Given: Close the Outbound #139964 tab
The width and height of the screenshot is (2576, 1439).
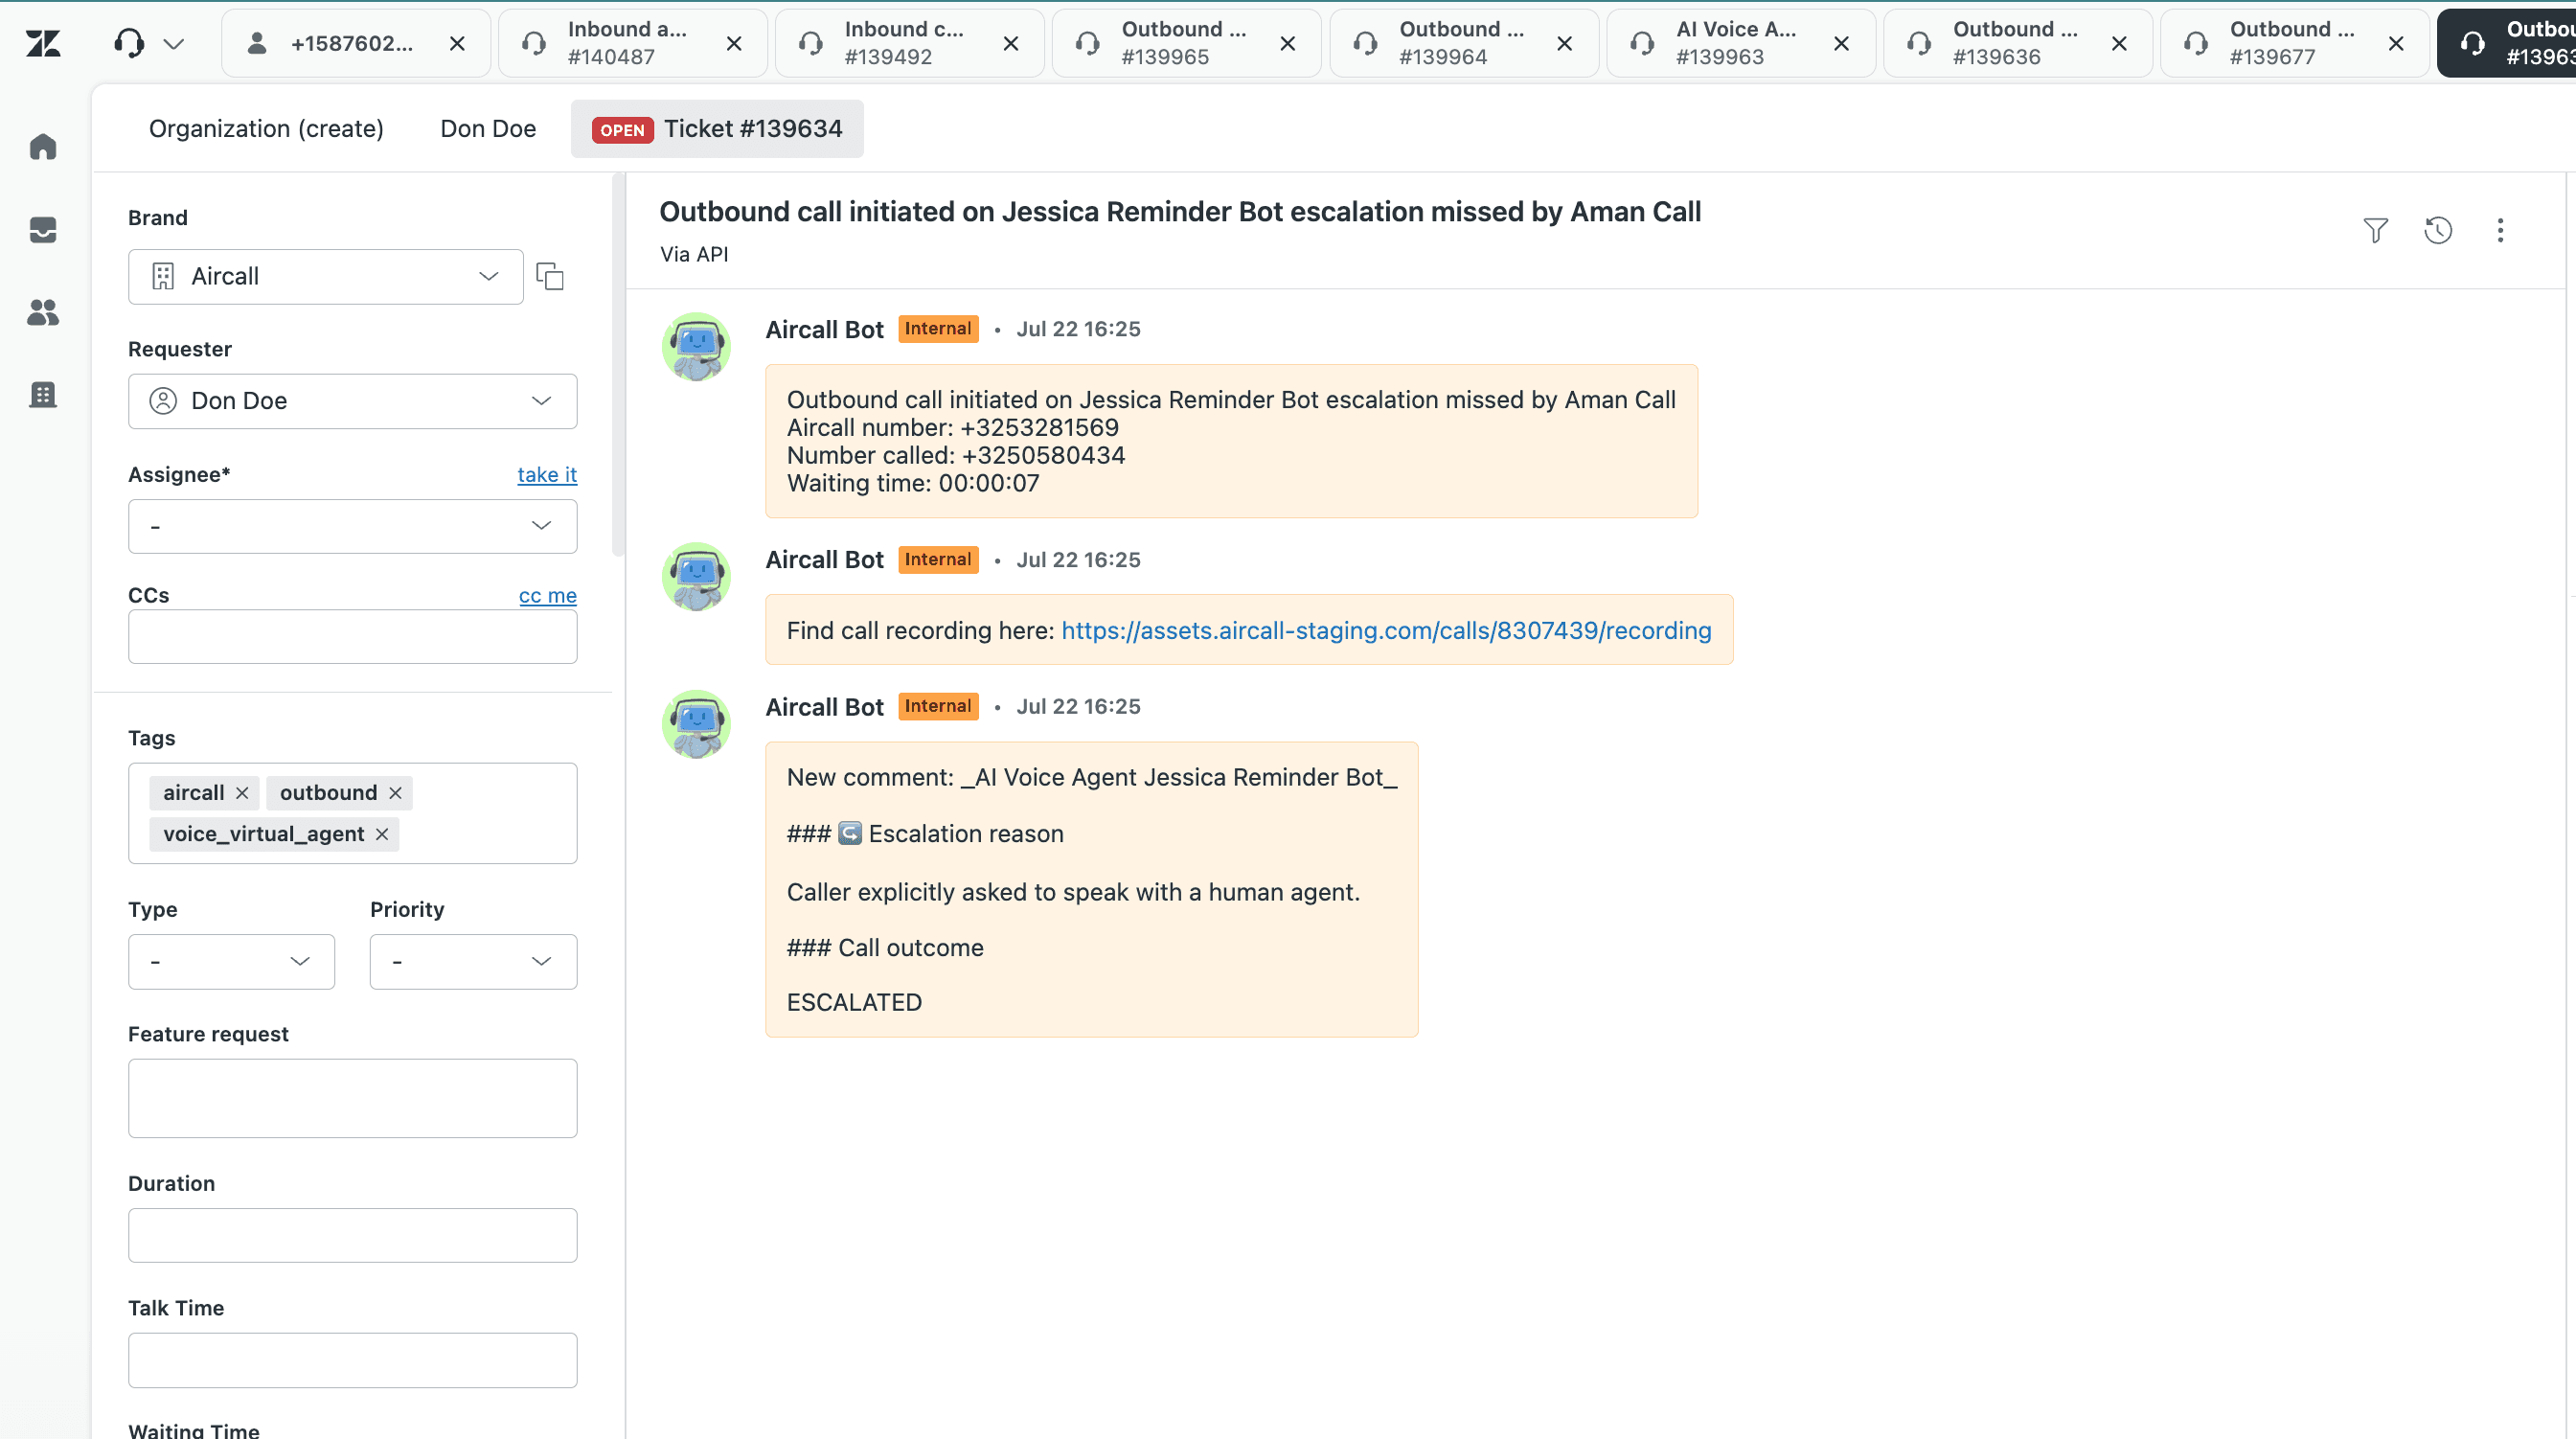Looking at the screenshot, I should click(x=1565, y=43).
